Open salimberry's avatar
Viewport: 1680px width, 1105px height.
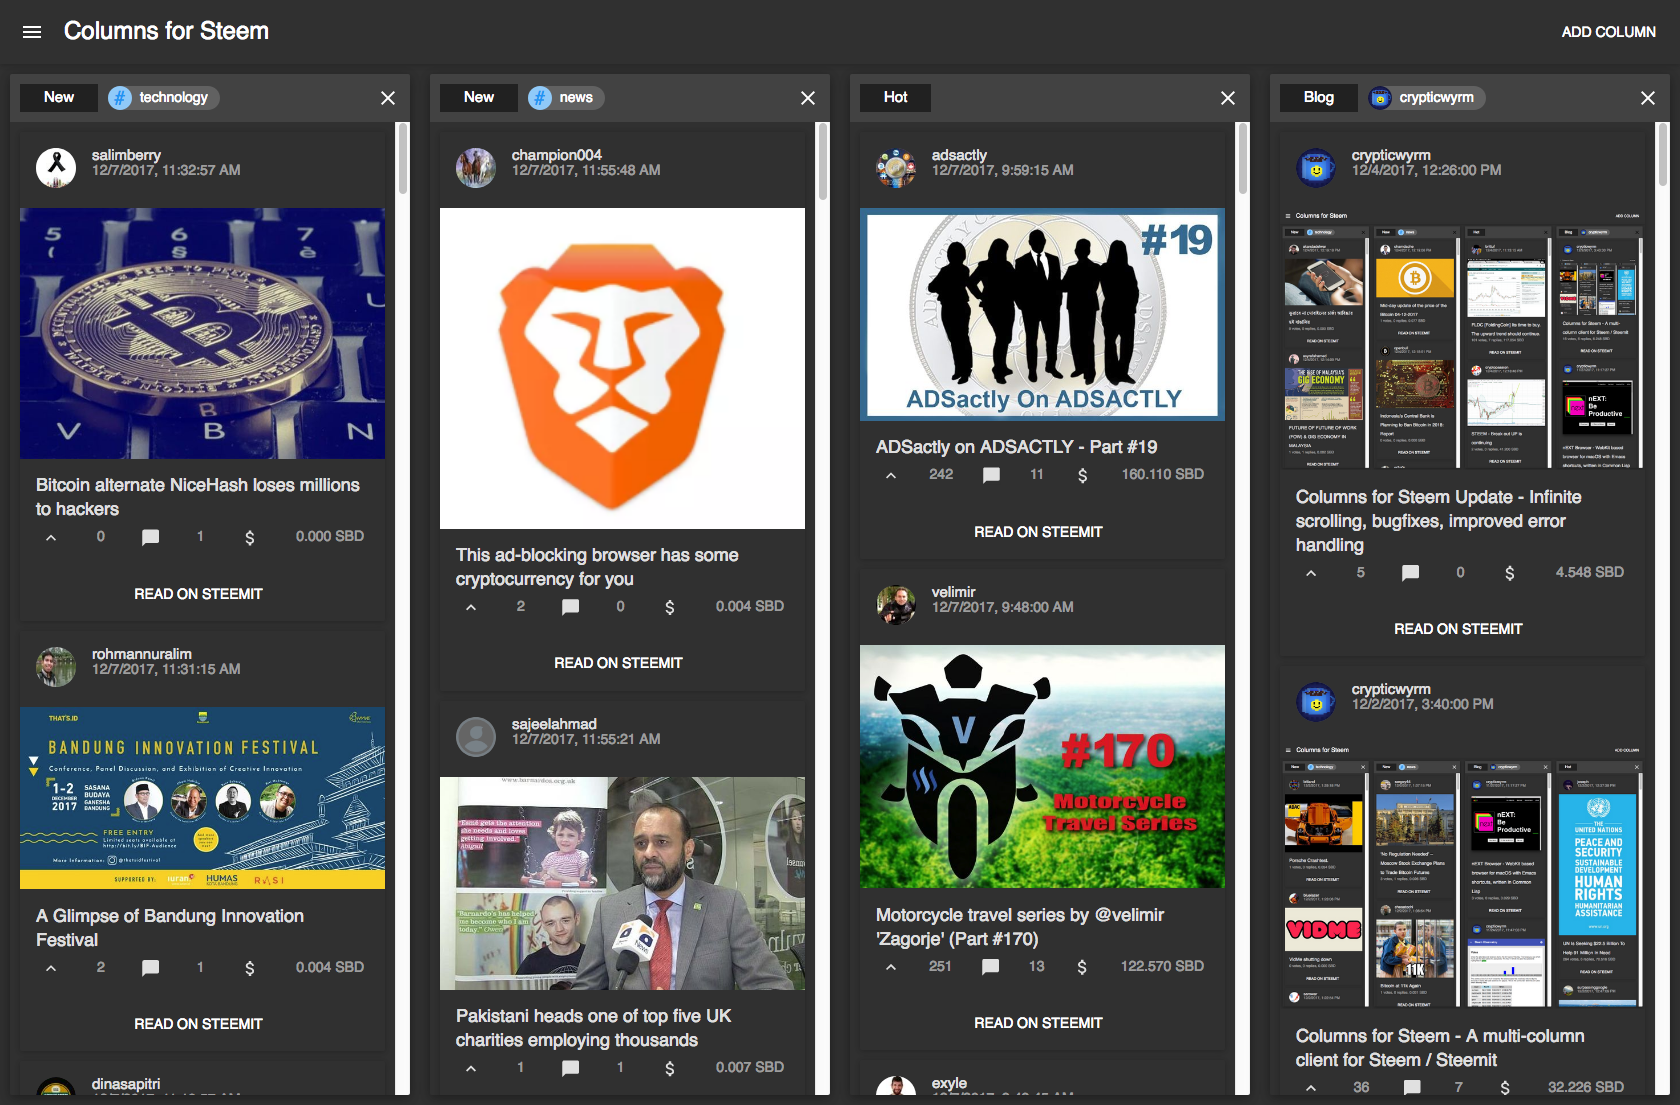[x=56, y=167]
